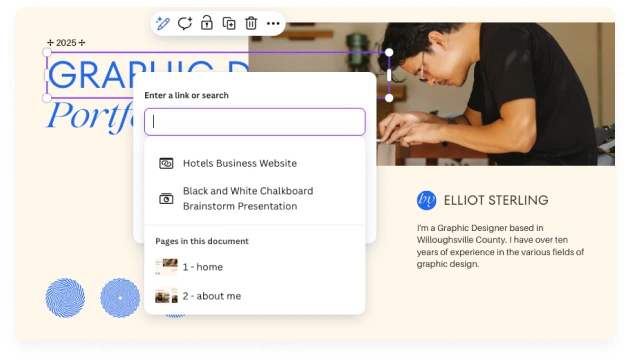
Task: Select the Graphic Designer bio paragraph
Action: pos(500,246)
